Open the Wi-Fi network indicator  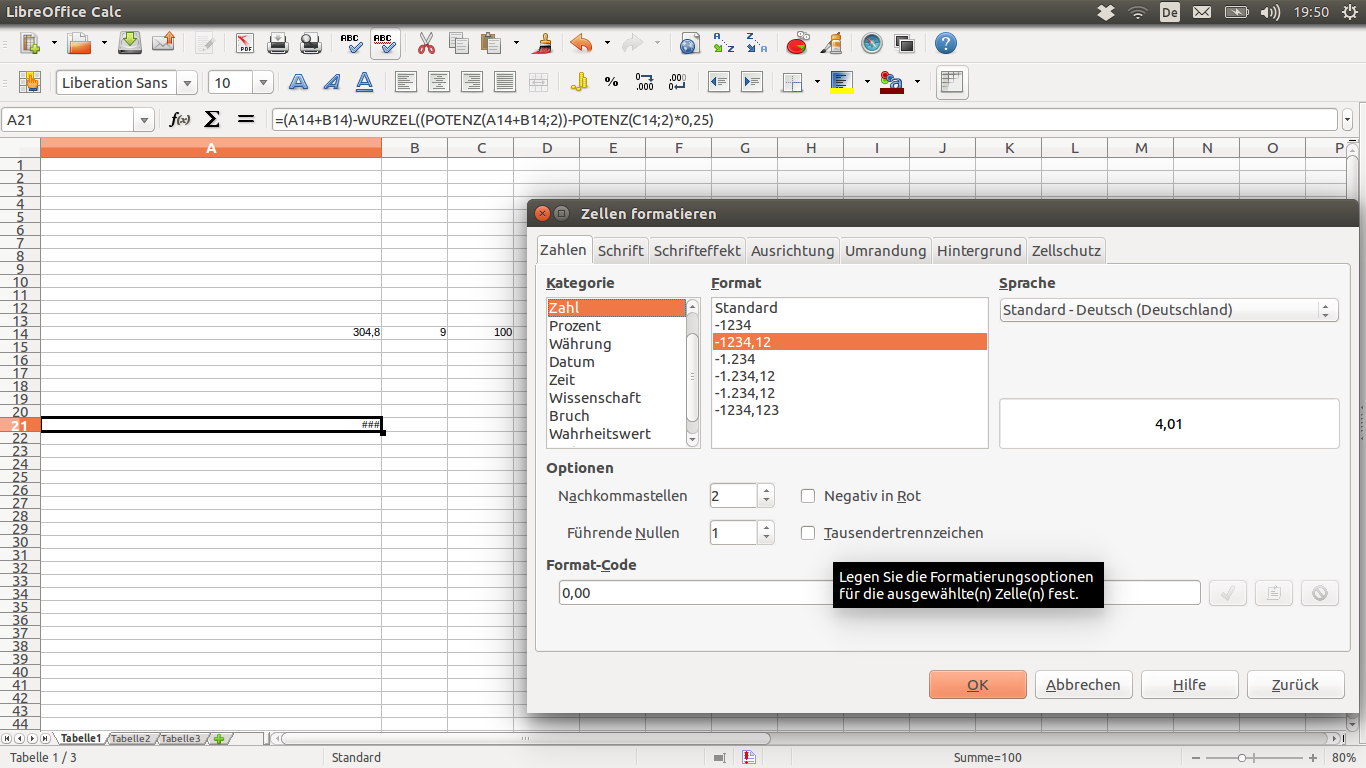(1137, 12)
